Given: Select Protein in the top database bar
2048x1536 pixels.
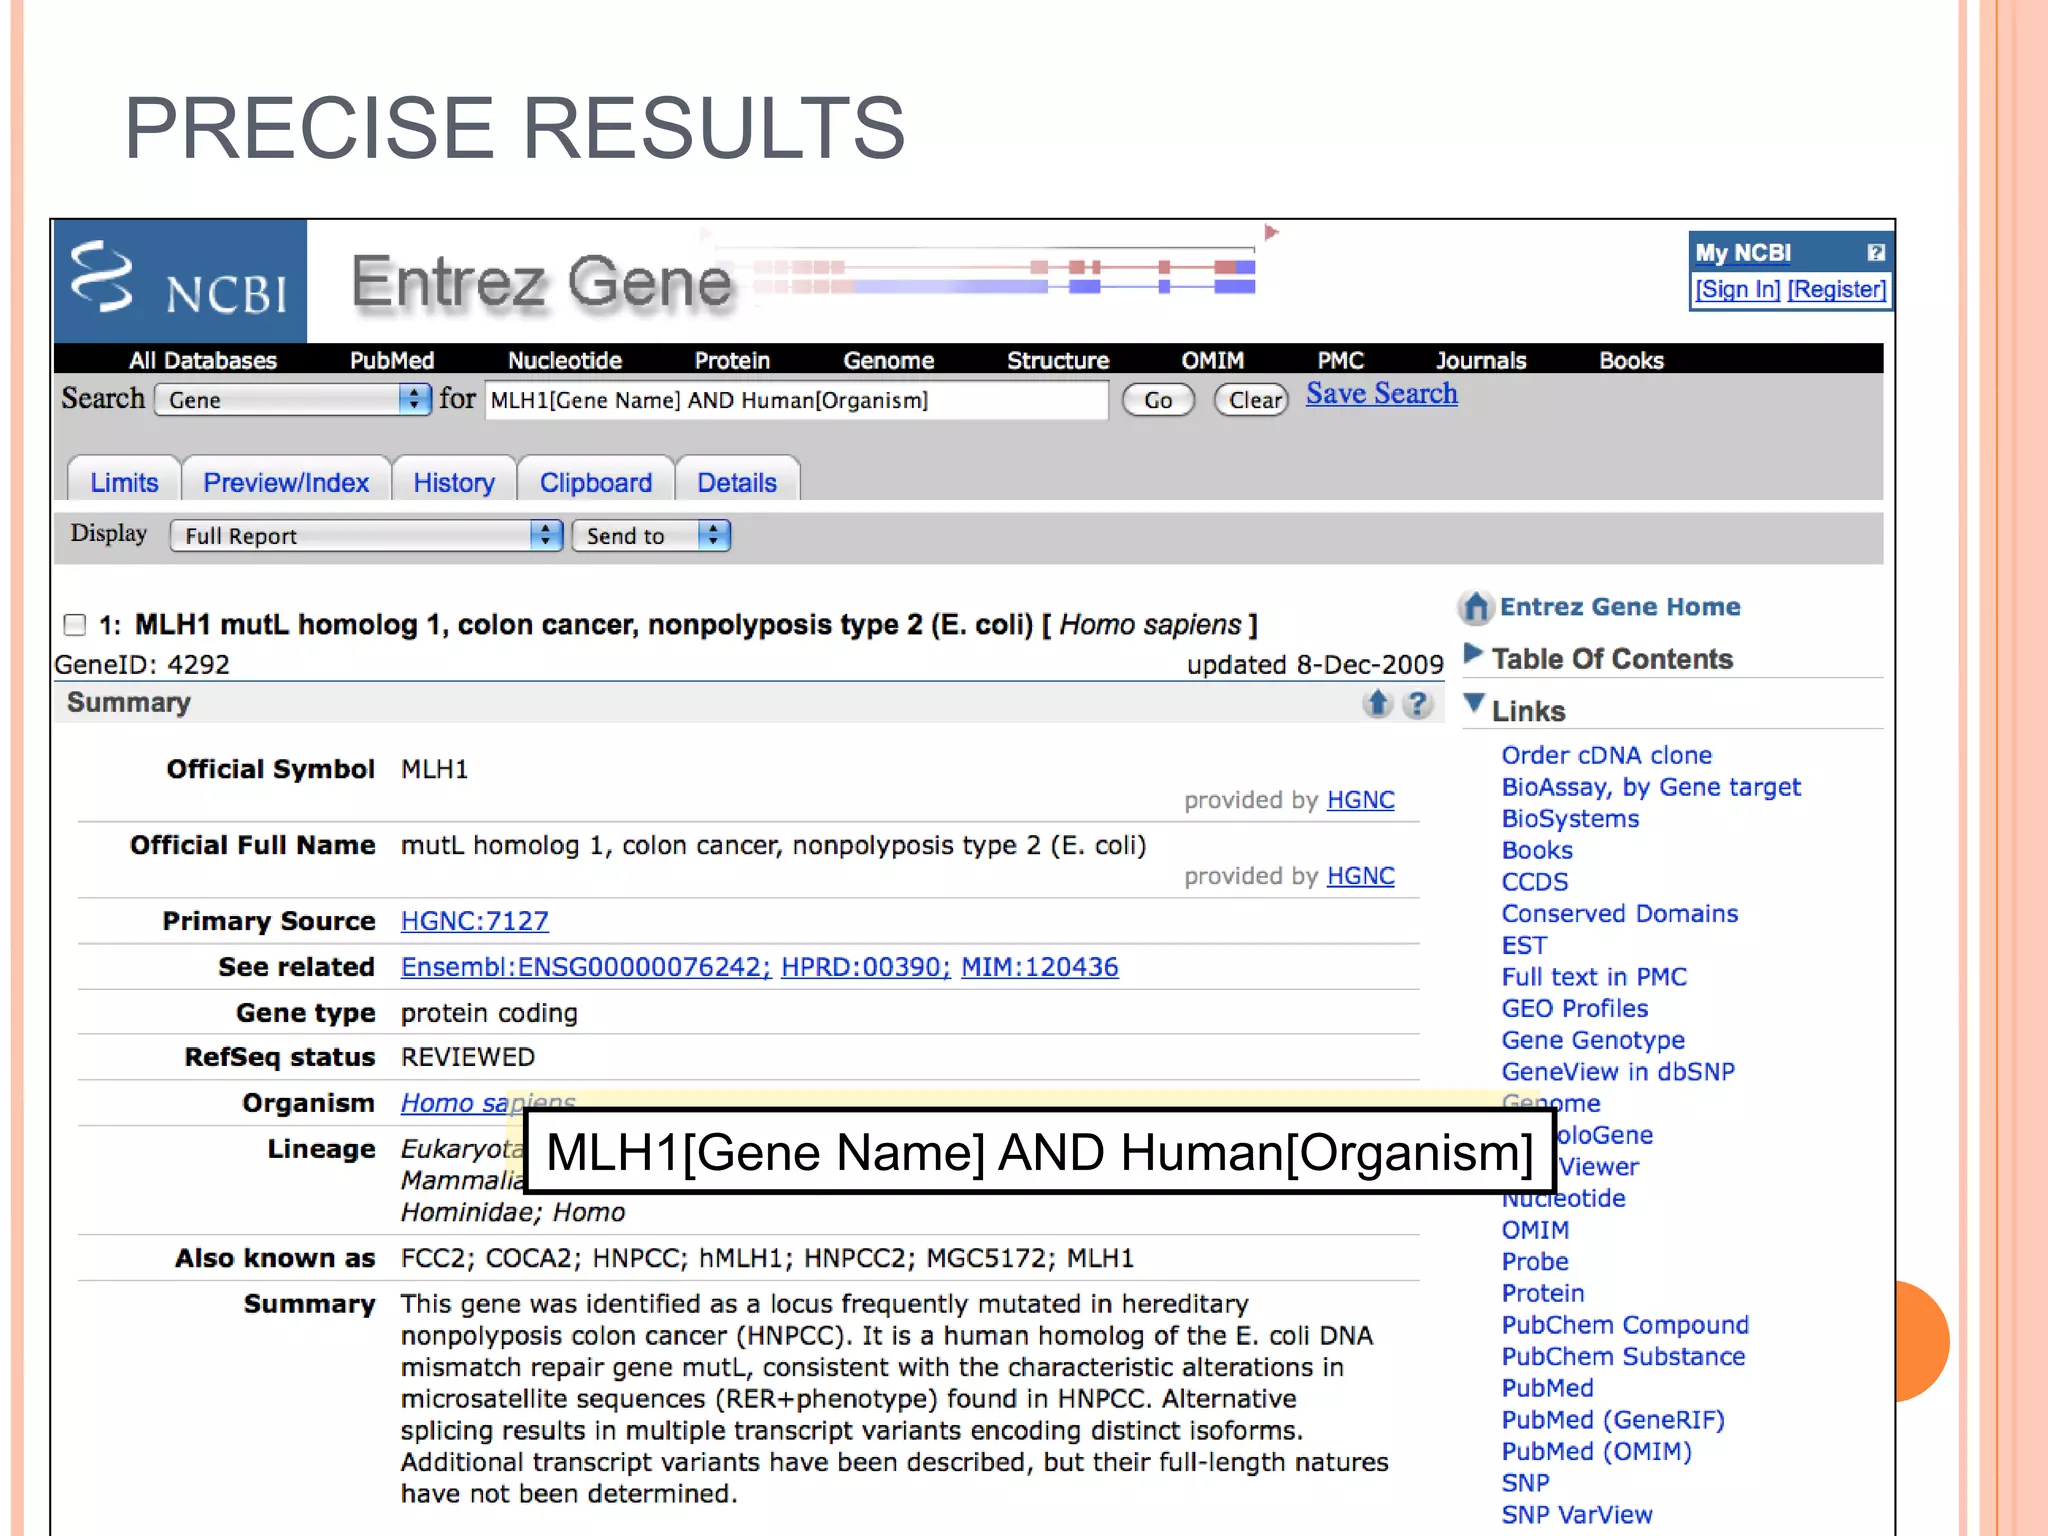Looking at the screenshot, I should pyautogui.click(x=732, y=360).
